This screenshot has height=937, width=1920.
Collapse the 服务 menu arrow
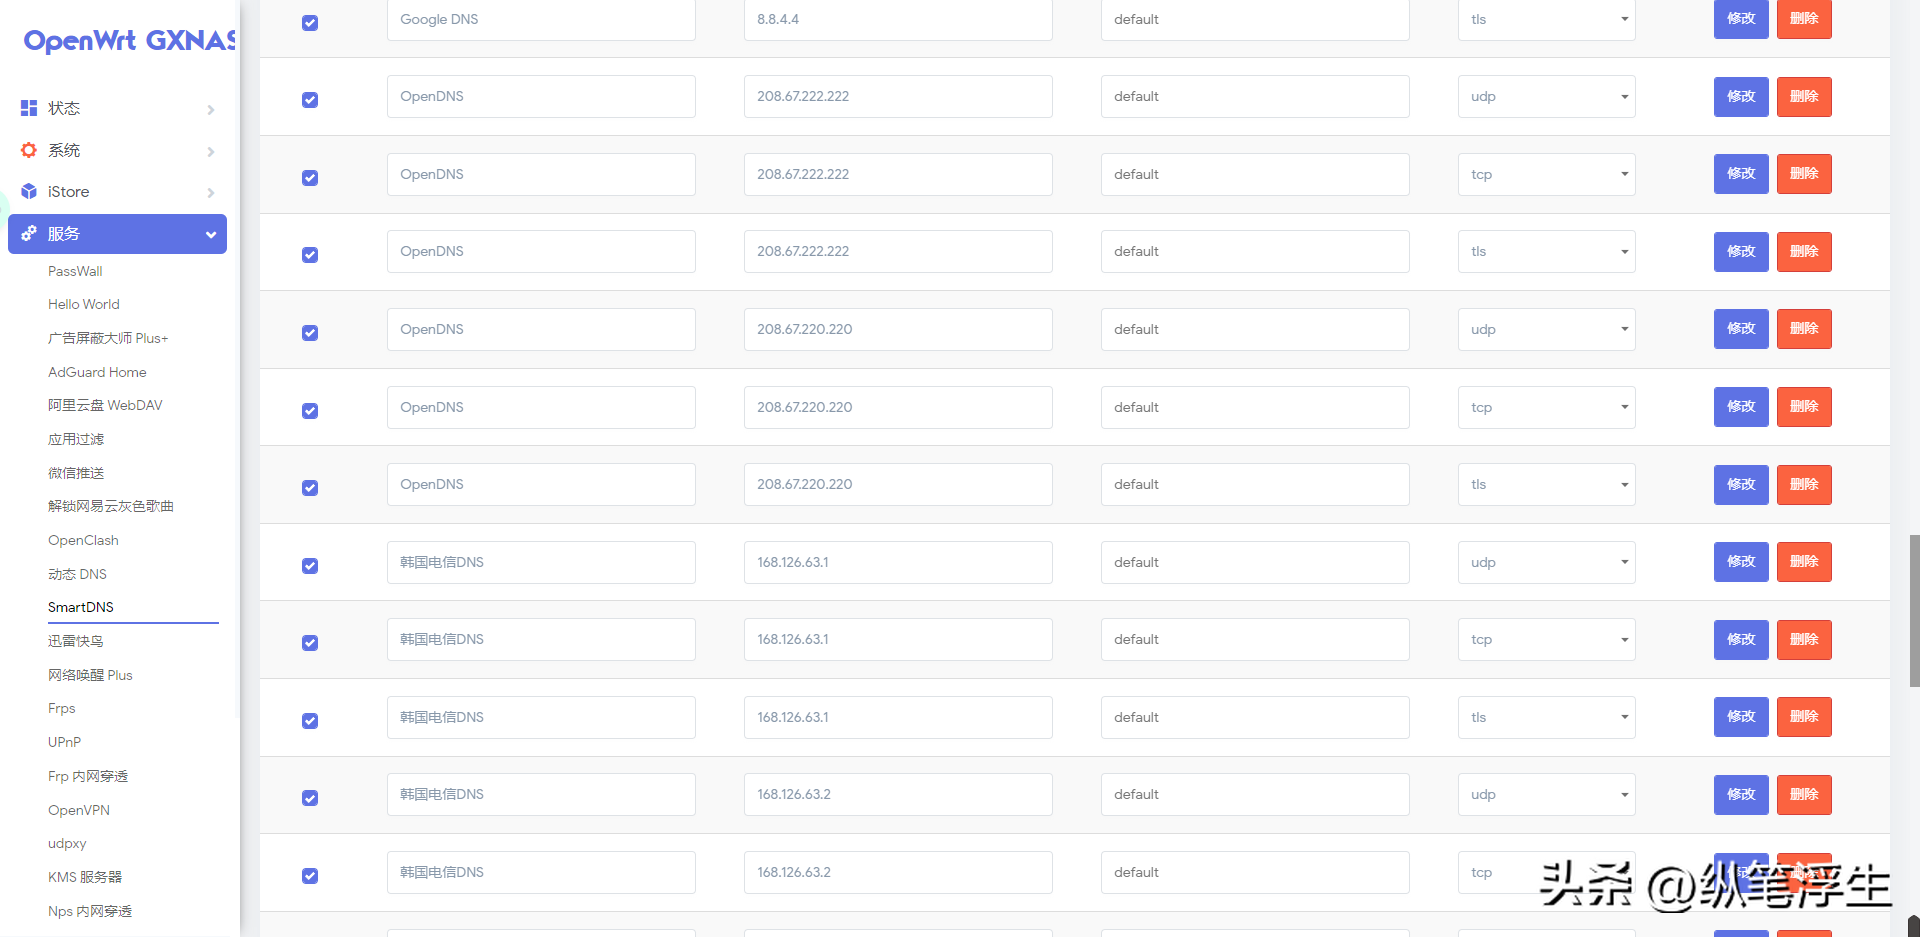pyautogui.click(x=211, y=234)
